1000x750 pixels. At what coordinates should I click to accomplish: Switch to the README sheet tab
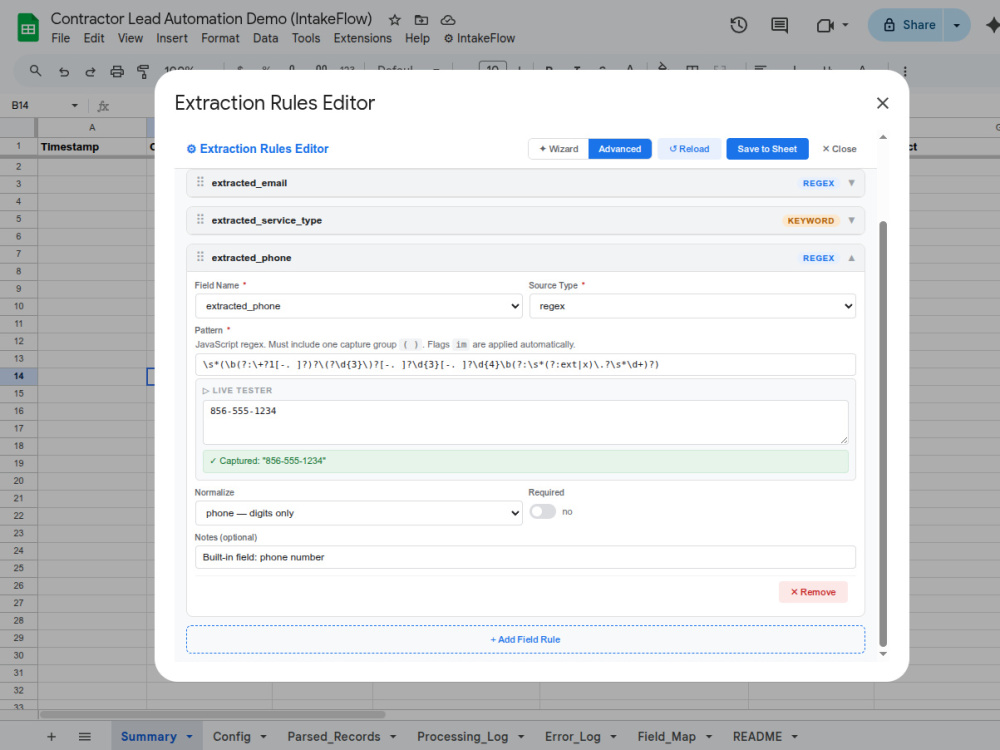757,737
